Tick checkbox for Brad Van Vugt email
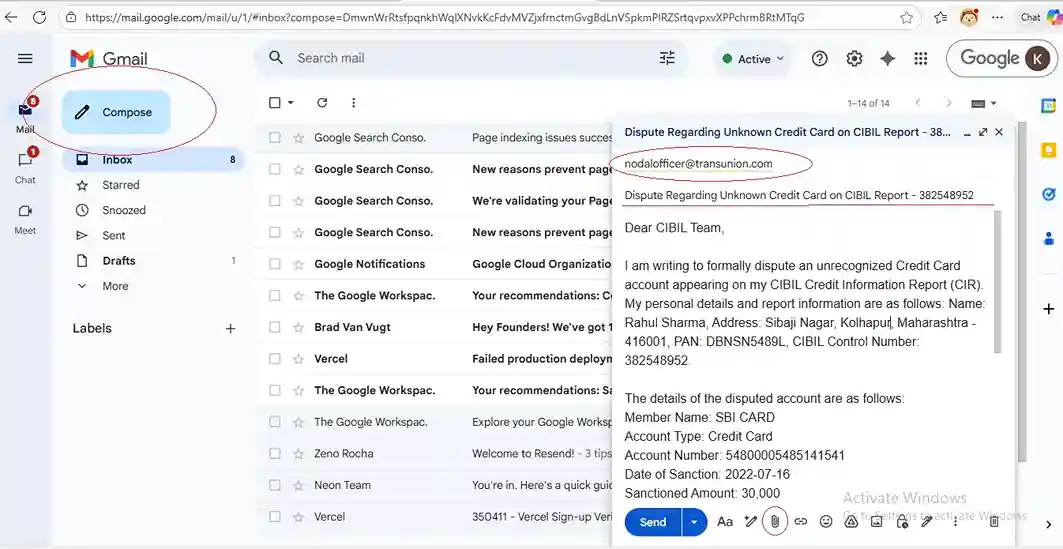Image resolution: width=1063 pixels, height=549 pixels. pos(275,327)
